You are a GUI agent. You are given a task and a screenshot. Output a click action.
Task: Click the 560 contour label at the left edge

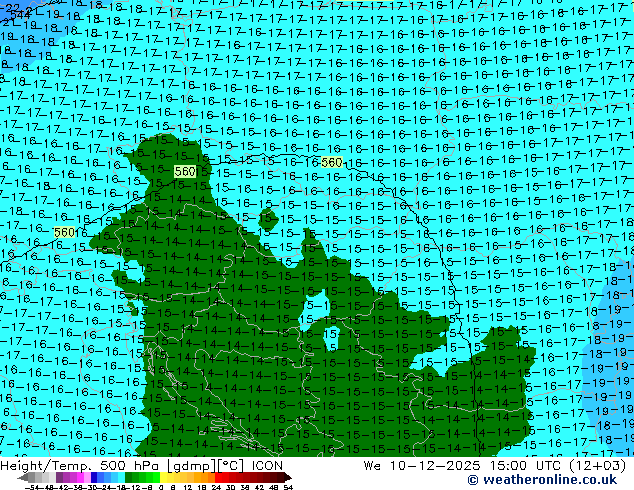[x=64, y=232]
